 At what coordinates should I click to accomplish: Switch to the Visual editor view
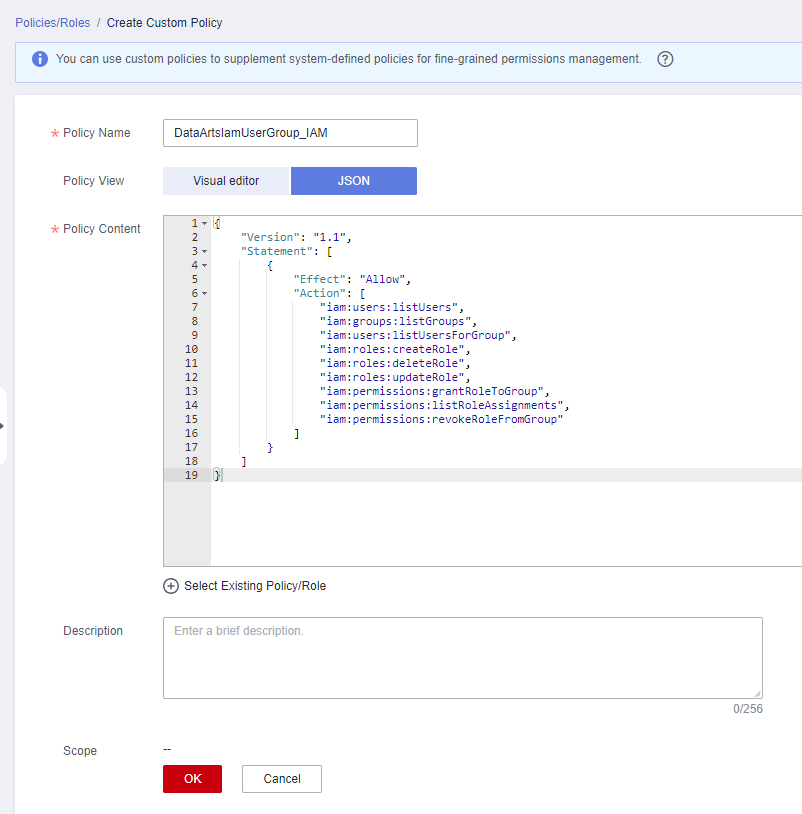(226, 181)
